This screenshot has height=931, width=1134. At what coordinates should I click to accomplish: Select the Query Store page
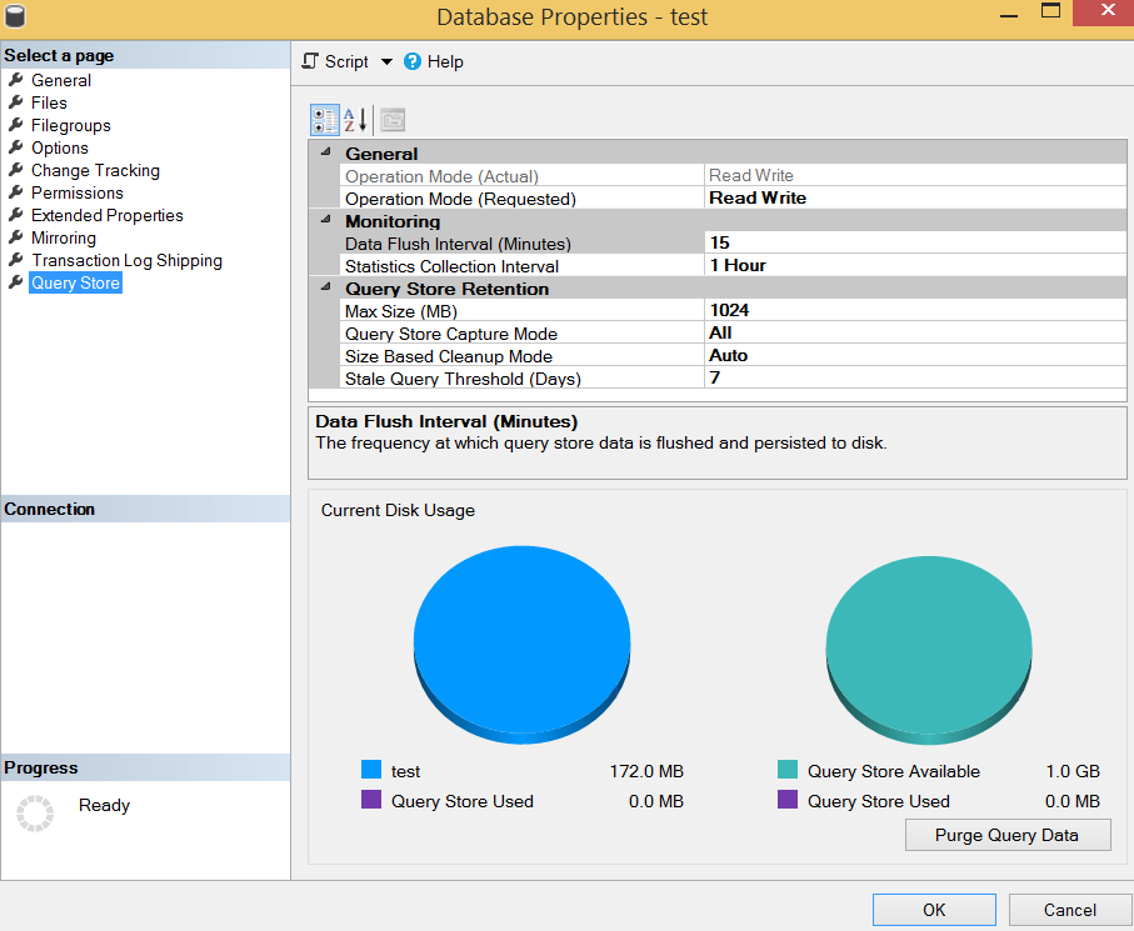(75, 282)
